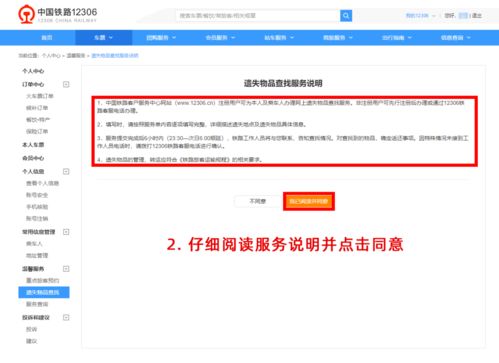Viewport: 499px width, 363px height.
Task: Focus the site search input field
Action: click(258, 16)
